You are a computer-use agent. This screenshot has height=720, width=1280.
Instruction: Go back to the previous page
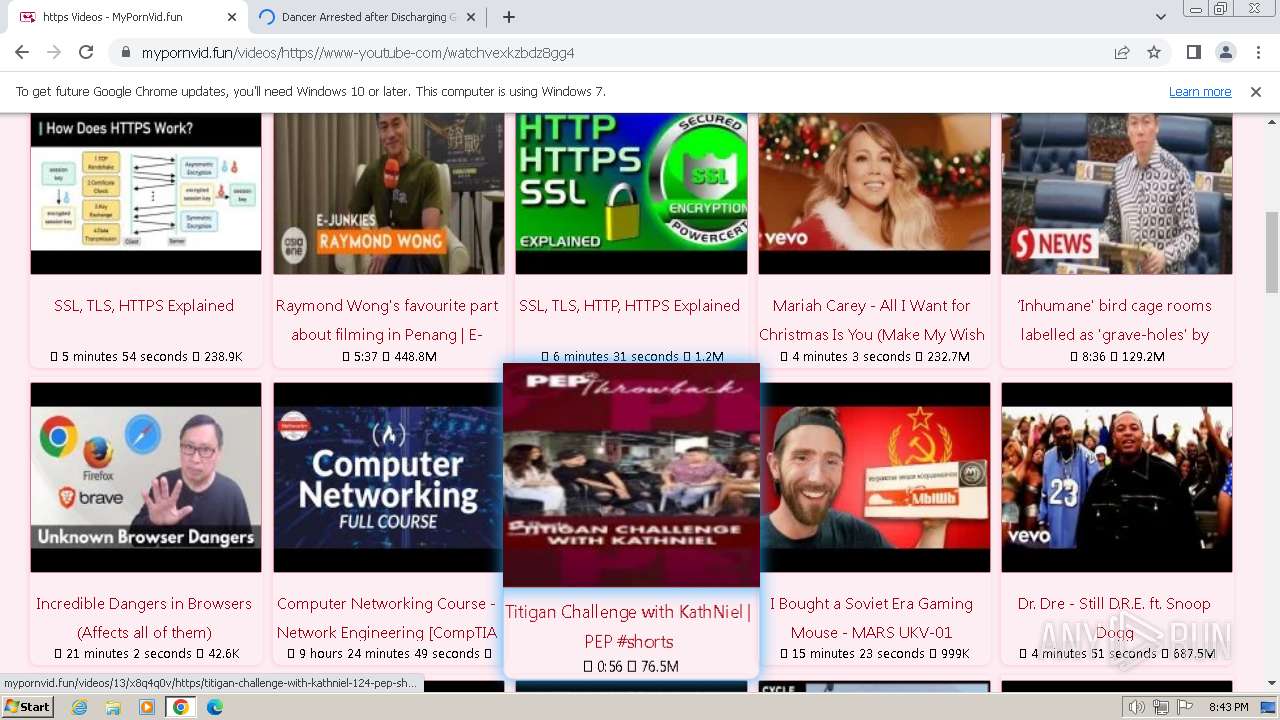22,53
